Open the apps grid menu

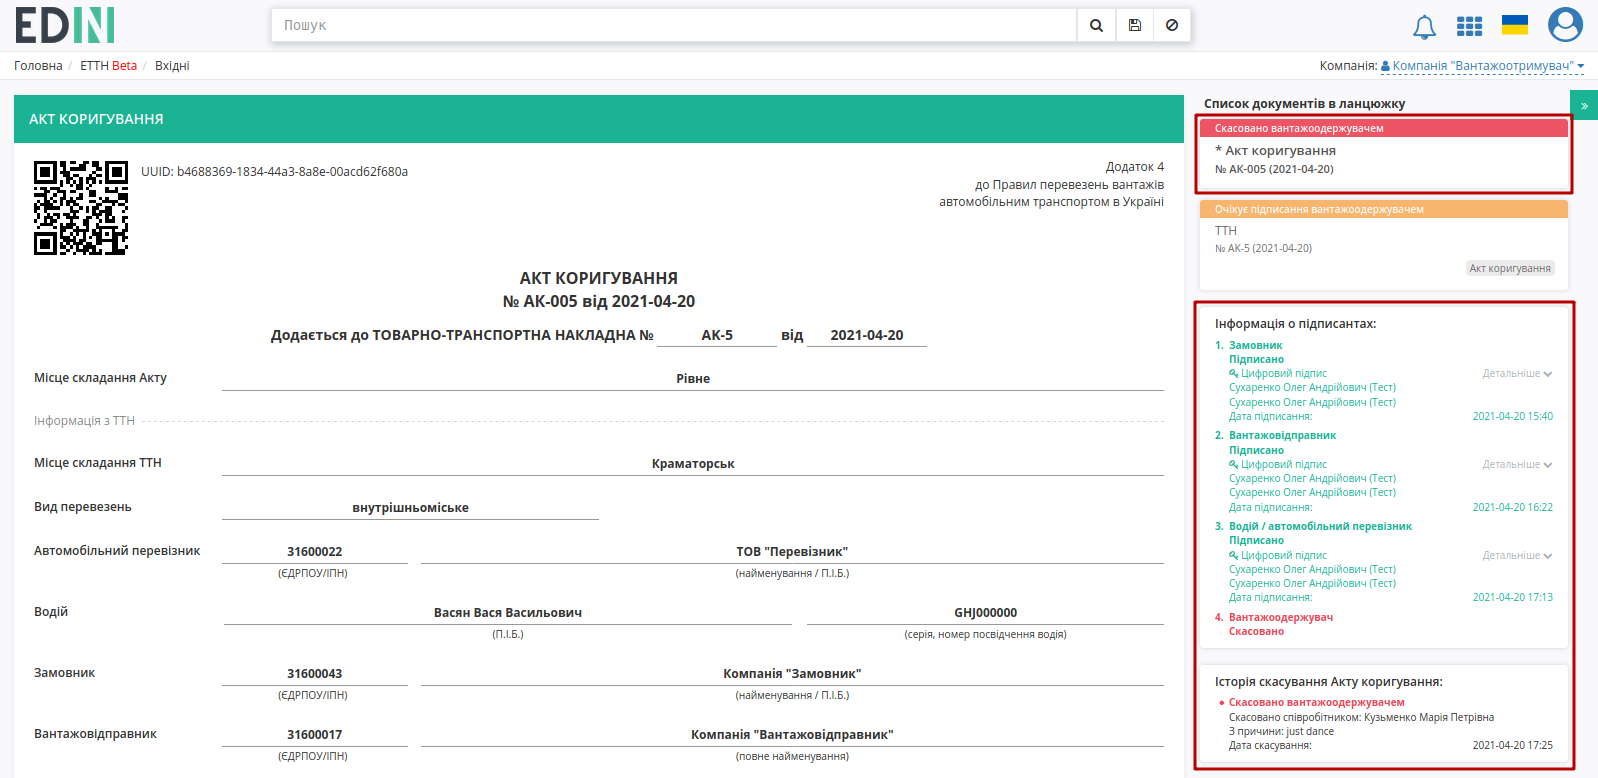pos(1469,27)
